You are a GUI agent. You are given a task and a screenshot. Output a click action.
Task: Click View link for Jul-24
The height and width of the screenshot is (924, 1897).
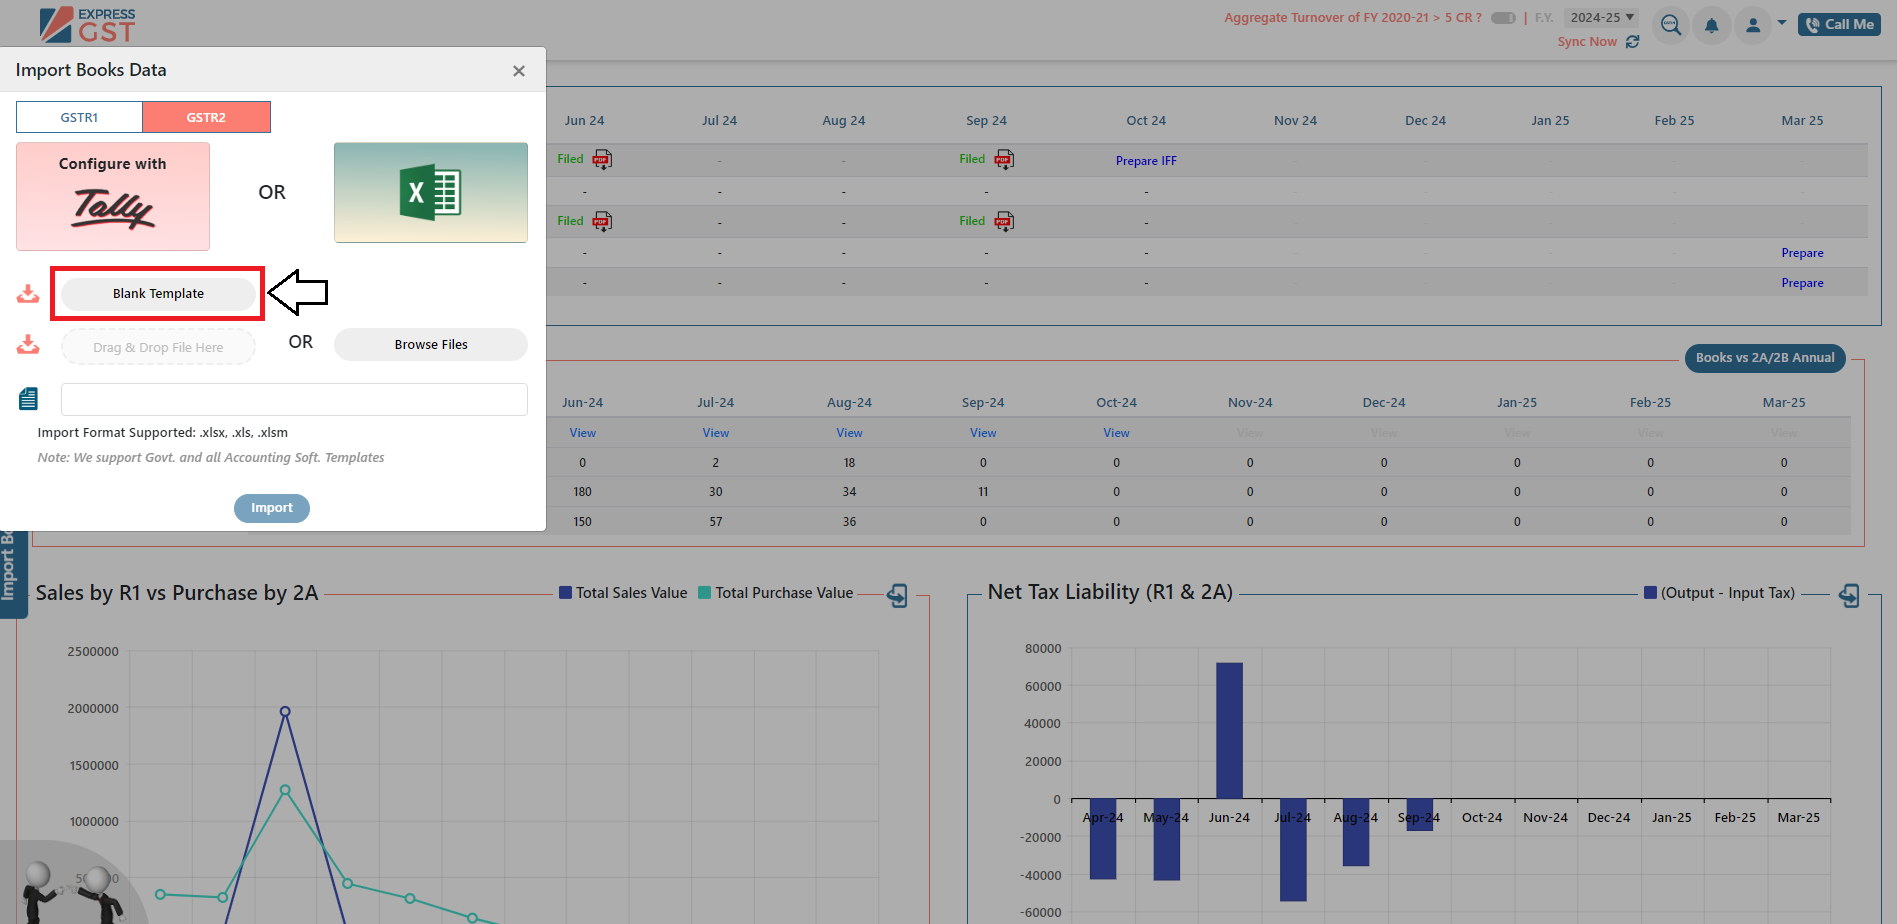(x=716, y=433)
